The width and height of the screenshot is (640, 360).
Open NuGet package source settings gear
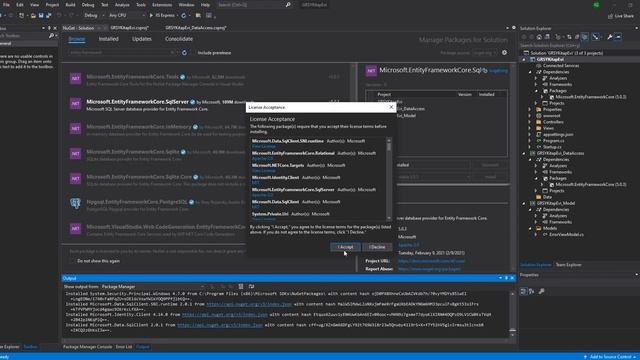(x=504, y=53)
